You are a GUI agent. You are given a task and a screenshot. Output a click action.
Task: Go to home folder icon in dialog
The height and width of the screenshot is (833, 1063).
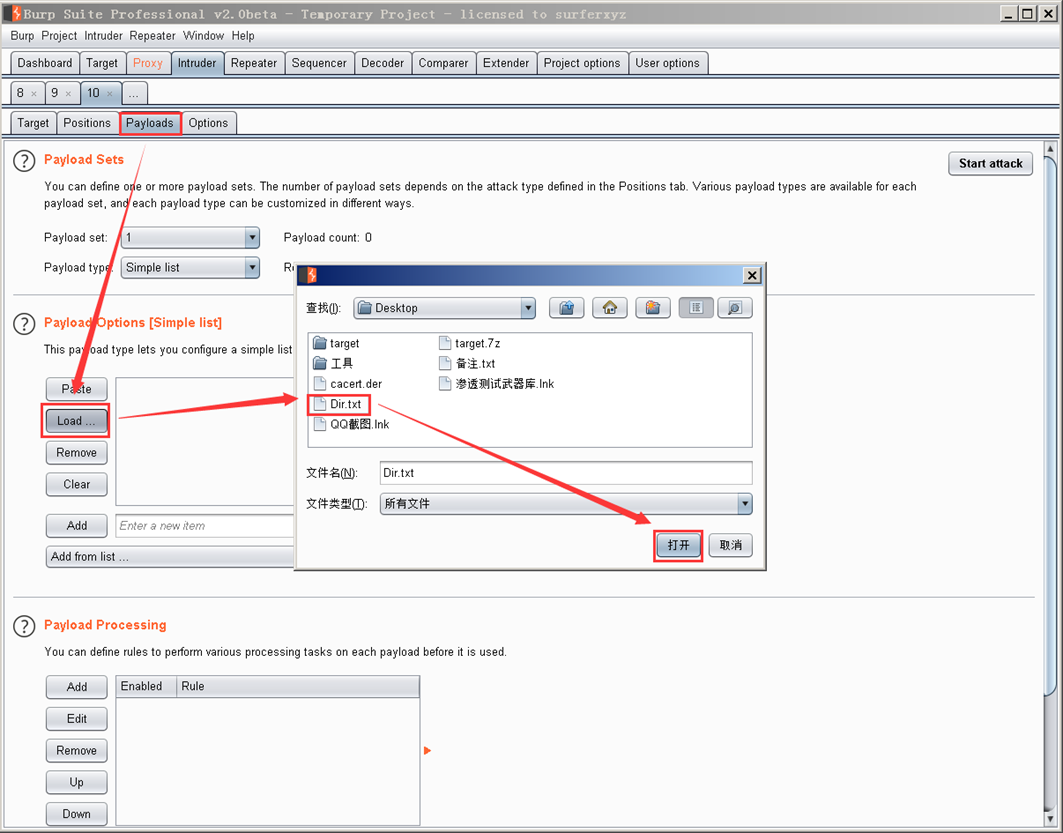coord(609,308)
